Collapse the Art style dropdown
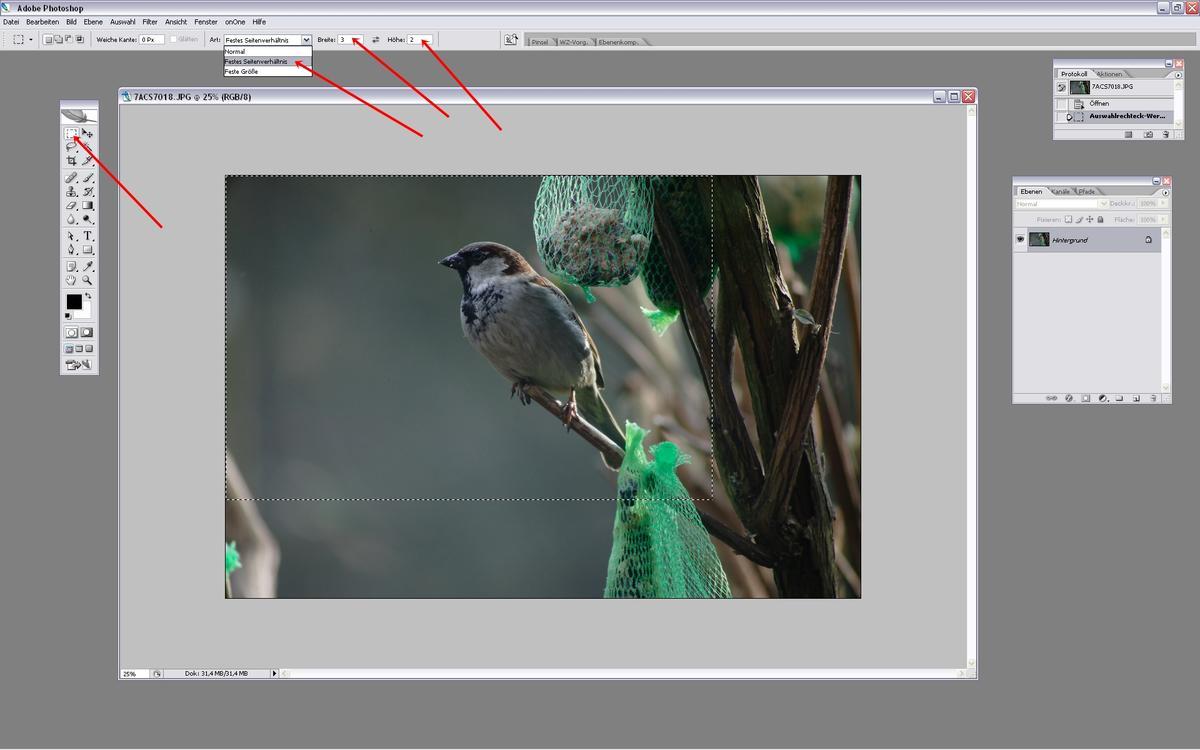 click(306, 40)
